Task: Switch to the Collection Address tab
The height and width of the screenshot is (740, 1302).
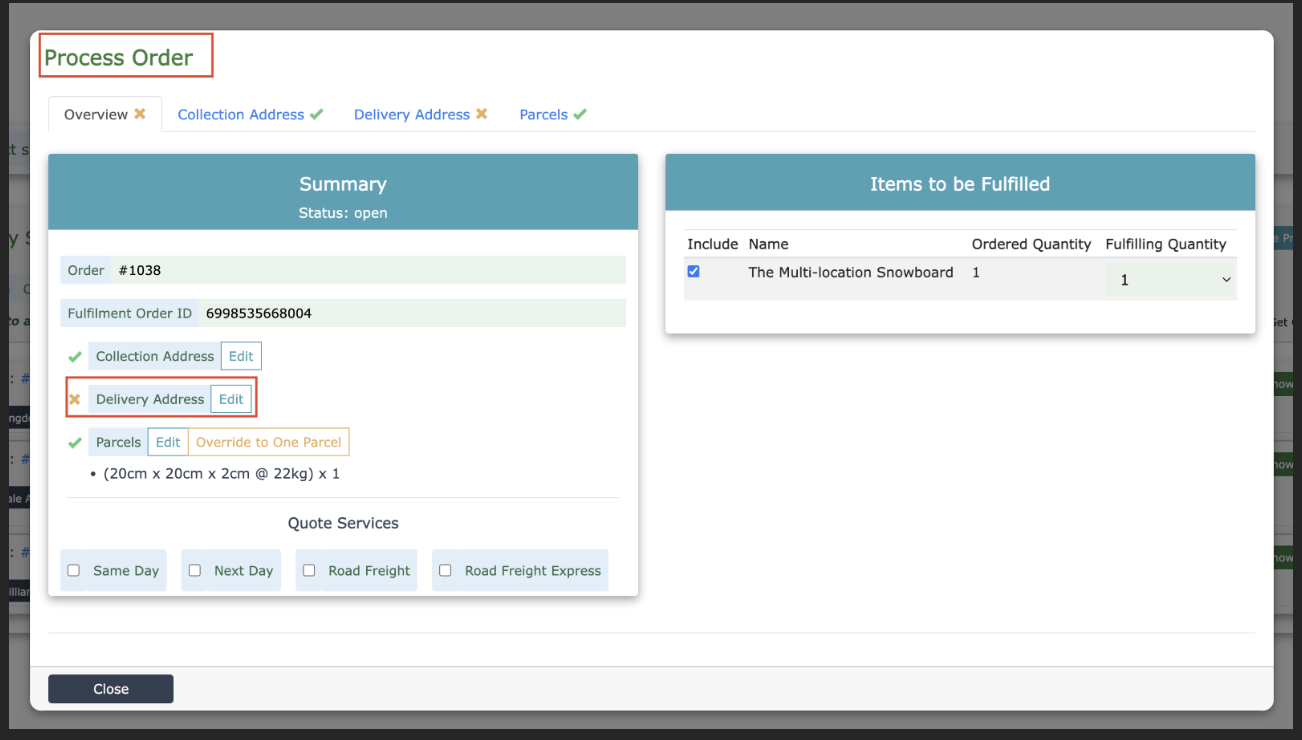Action: tap(241, 115)
